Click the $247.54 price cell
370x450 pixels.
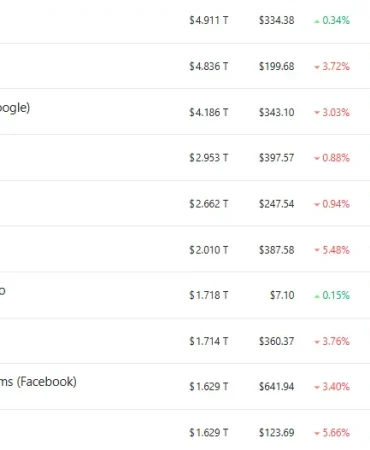click(277, 204)
